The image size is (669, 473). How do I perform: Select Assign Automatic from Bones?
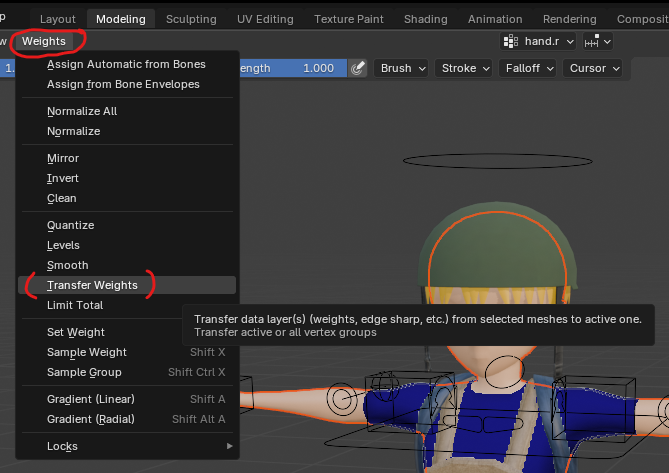(126, 64)
